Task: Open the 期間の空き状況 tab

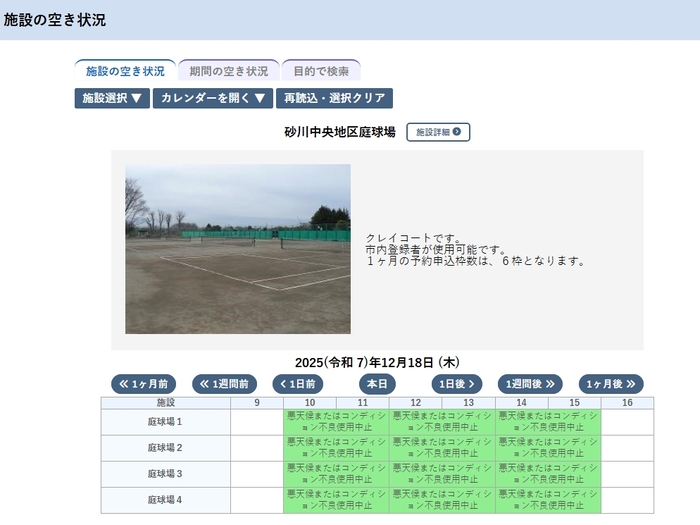Action: click(229, 71)
